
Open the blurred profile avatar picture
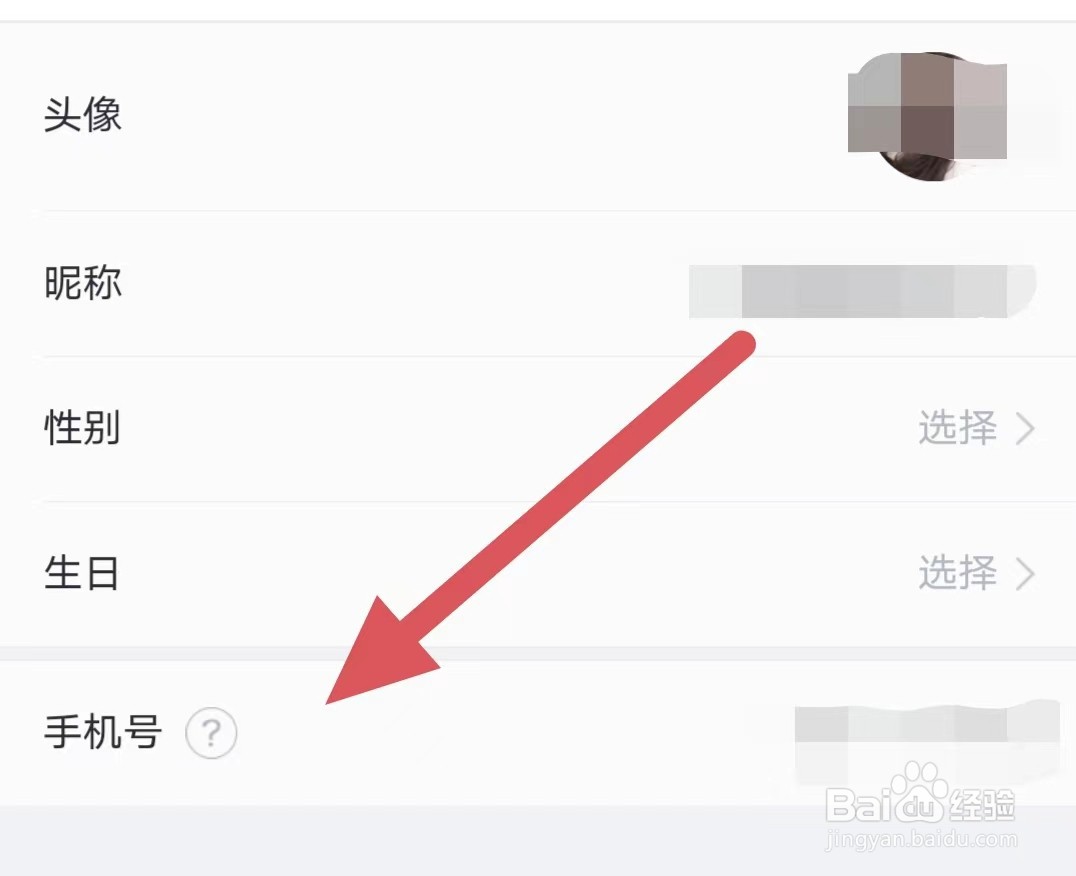click(927, 116)
